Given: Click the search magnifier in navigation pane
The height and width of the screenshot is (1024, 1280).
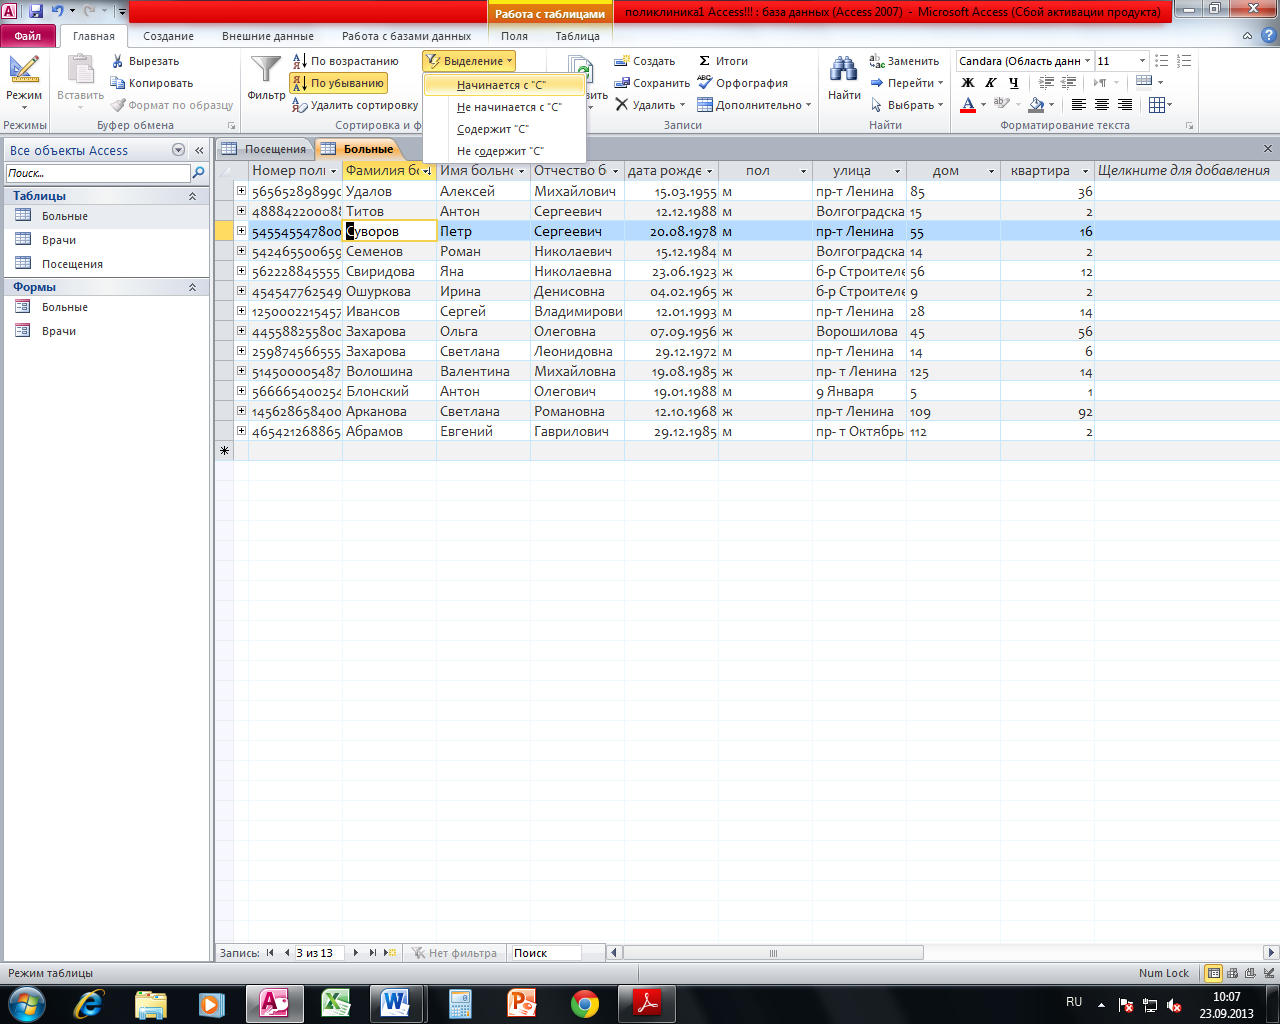Looking at the screenshot, I should (x=198, y=173).
